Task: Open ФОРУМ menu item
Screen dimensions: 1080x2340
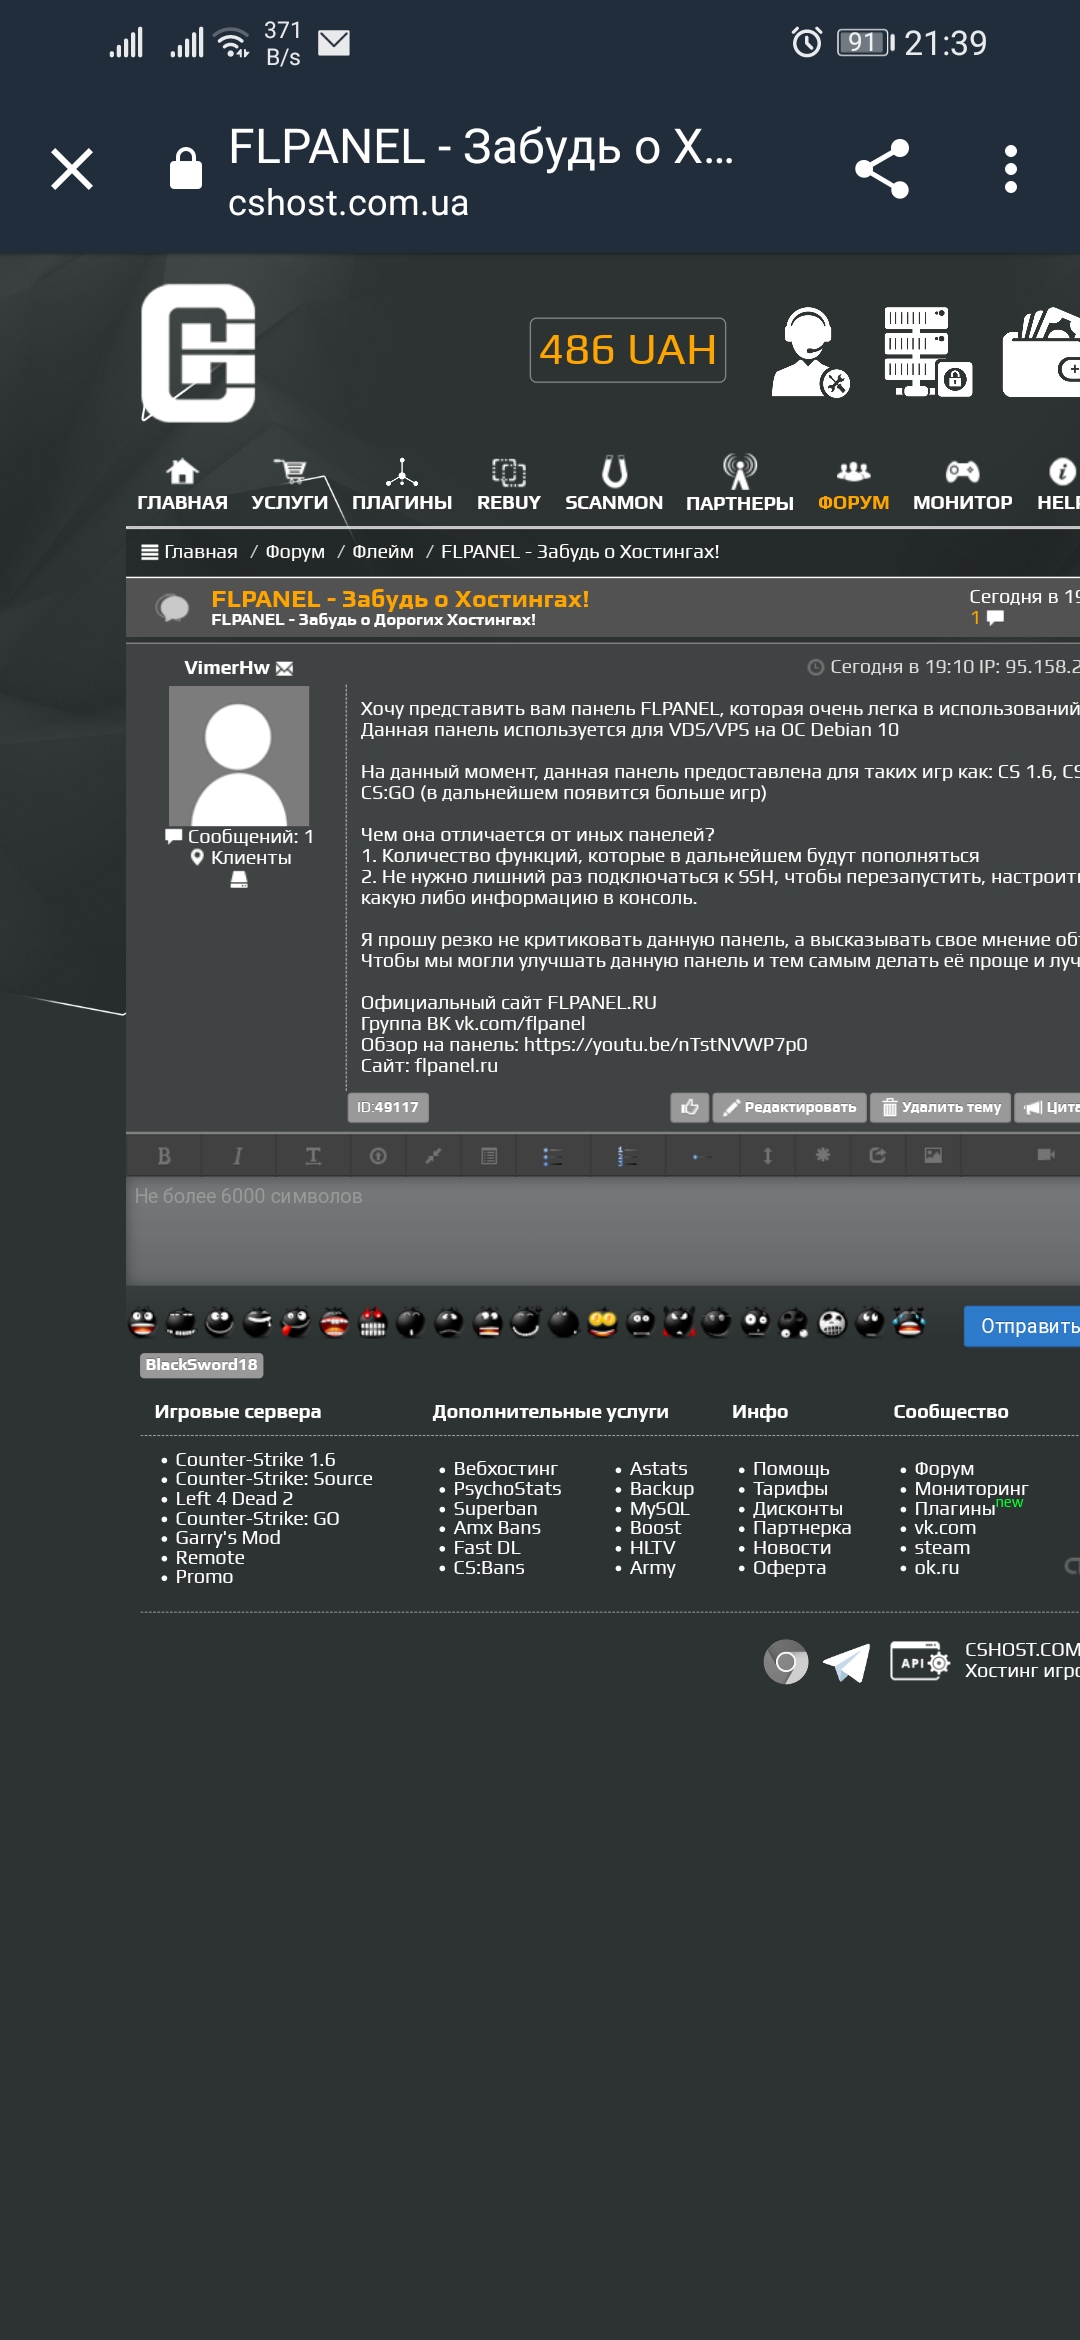Action: pos(853,485)
